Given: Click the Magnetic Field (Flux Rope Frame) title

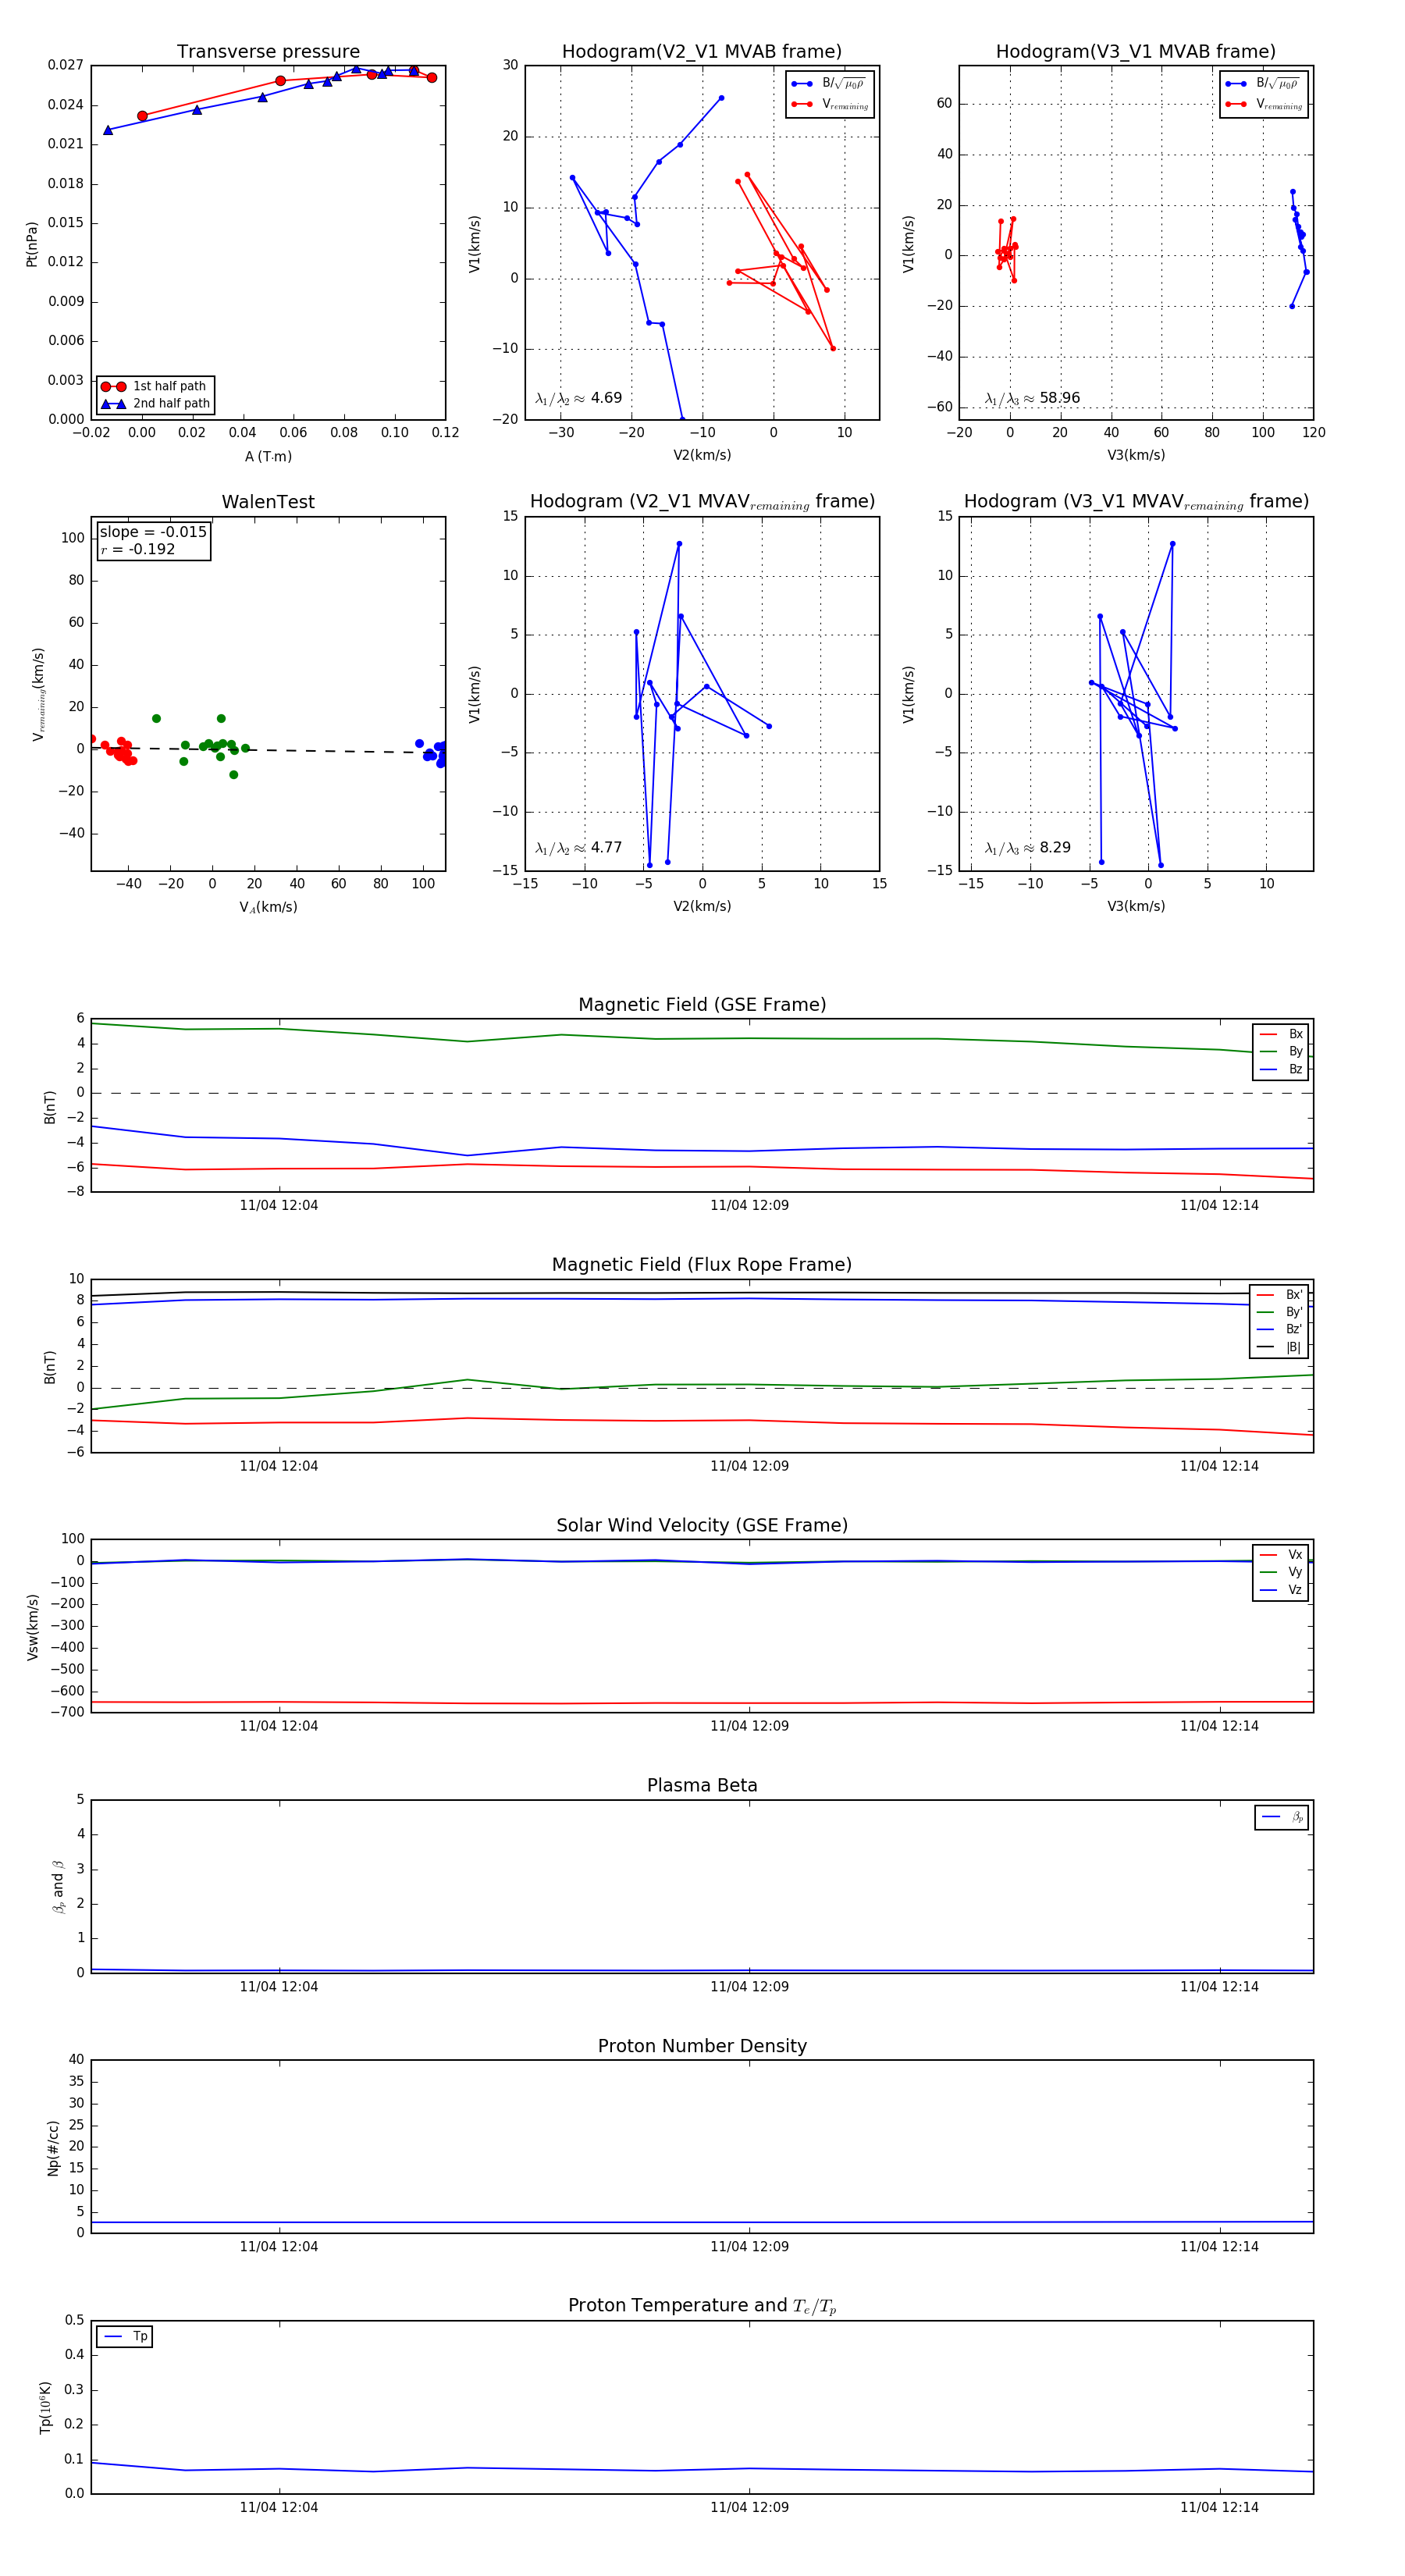Looking at the screenshot, I should (x=702, y=1265).
